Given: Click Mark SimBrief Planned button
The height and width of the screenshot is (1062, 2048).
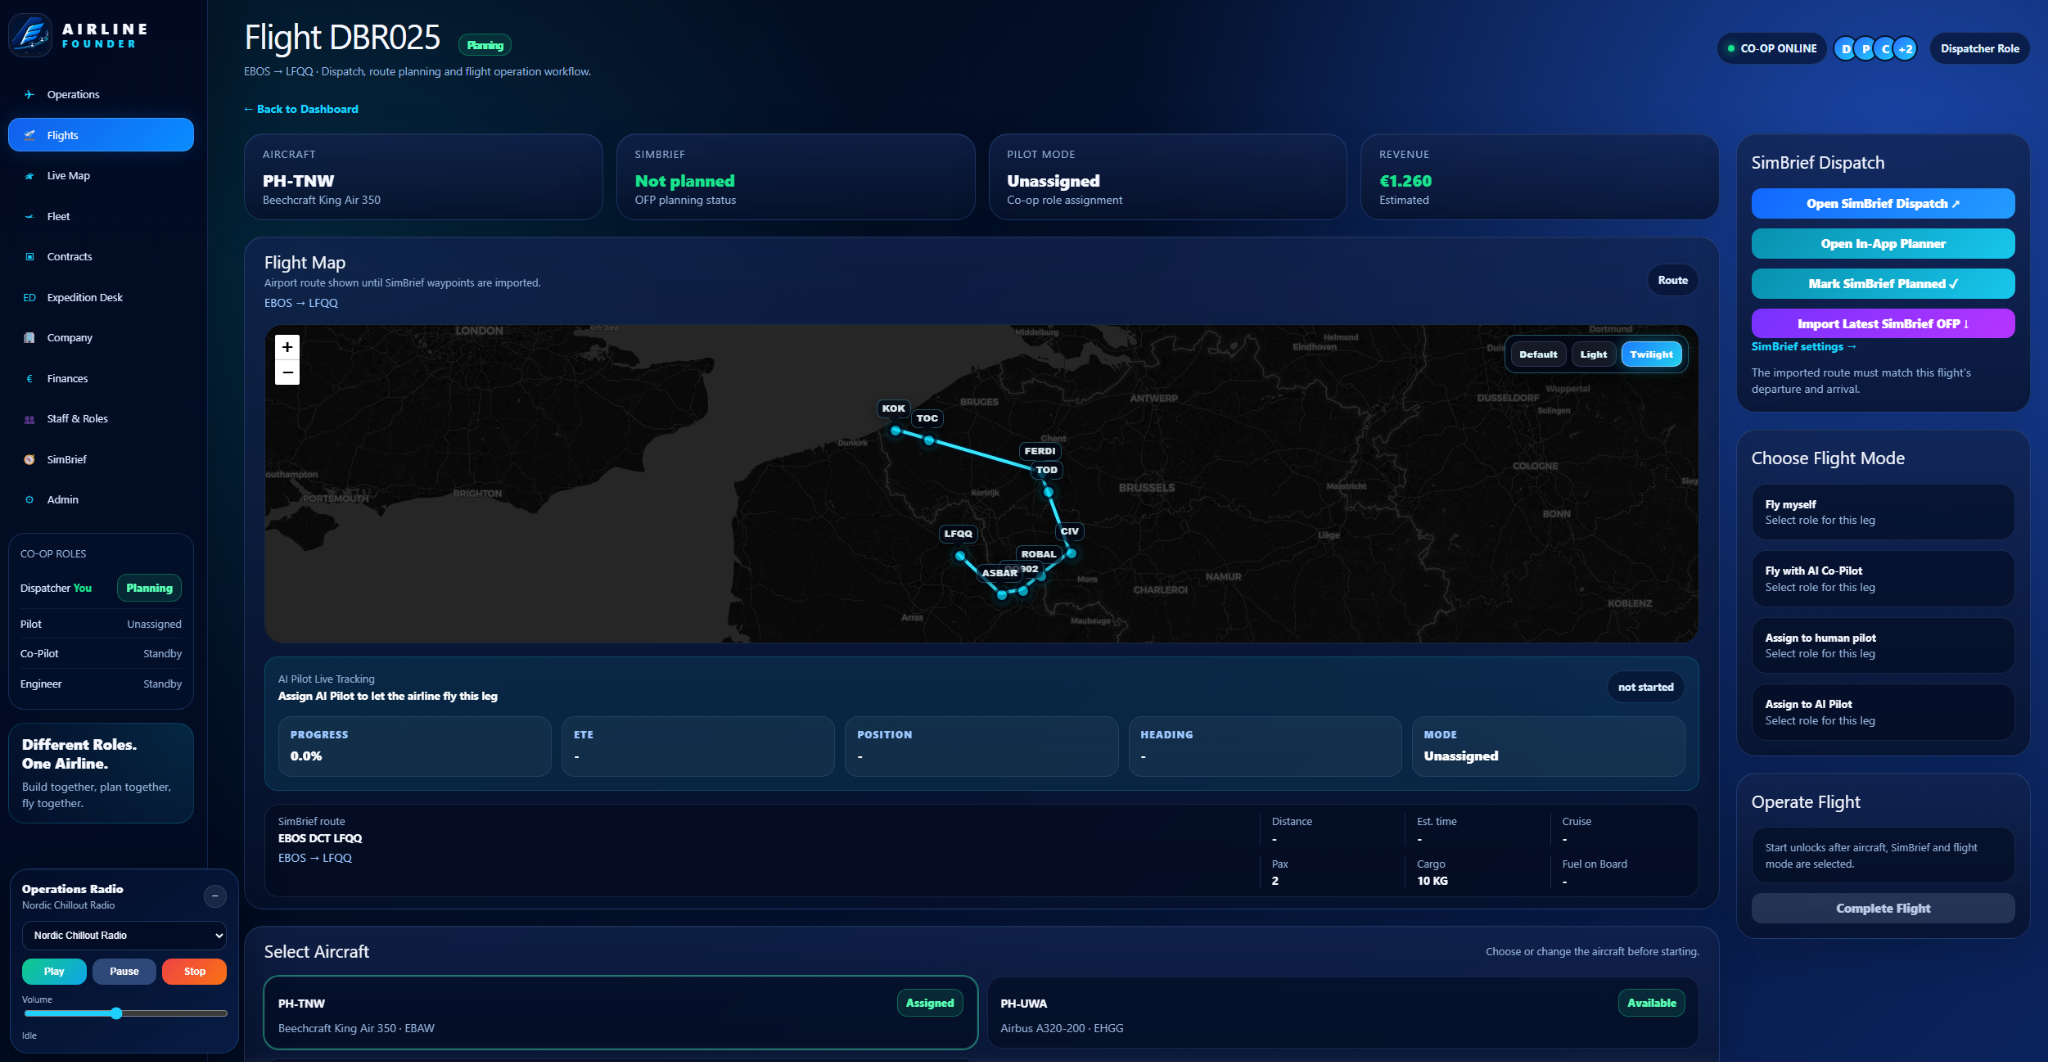Looking at the screenshot, I should (x=1883, y=283).
